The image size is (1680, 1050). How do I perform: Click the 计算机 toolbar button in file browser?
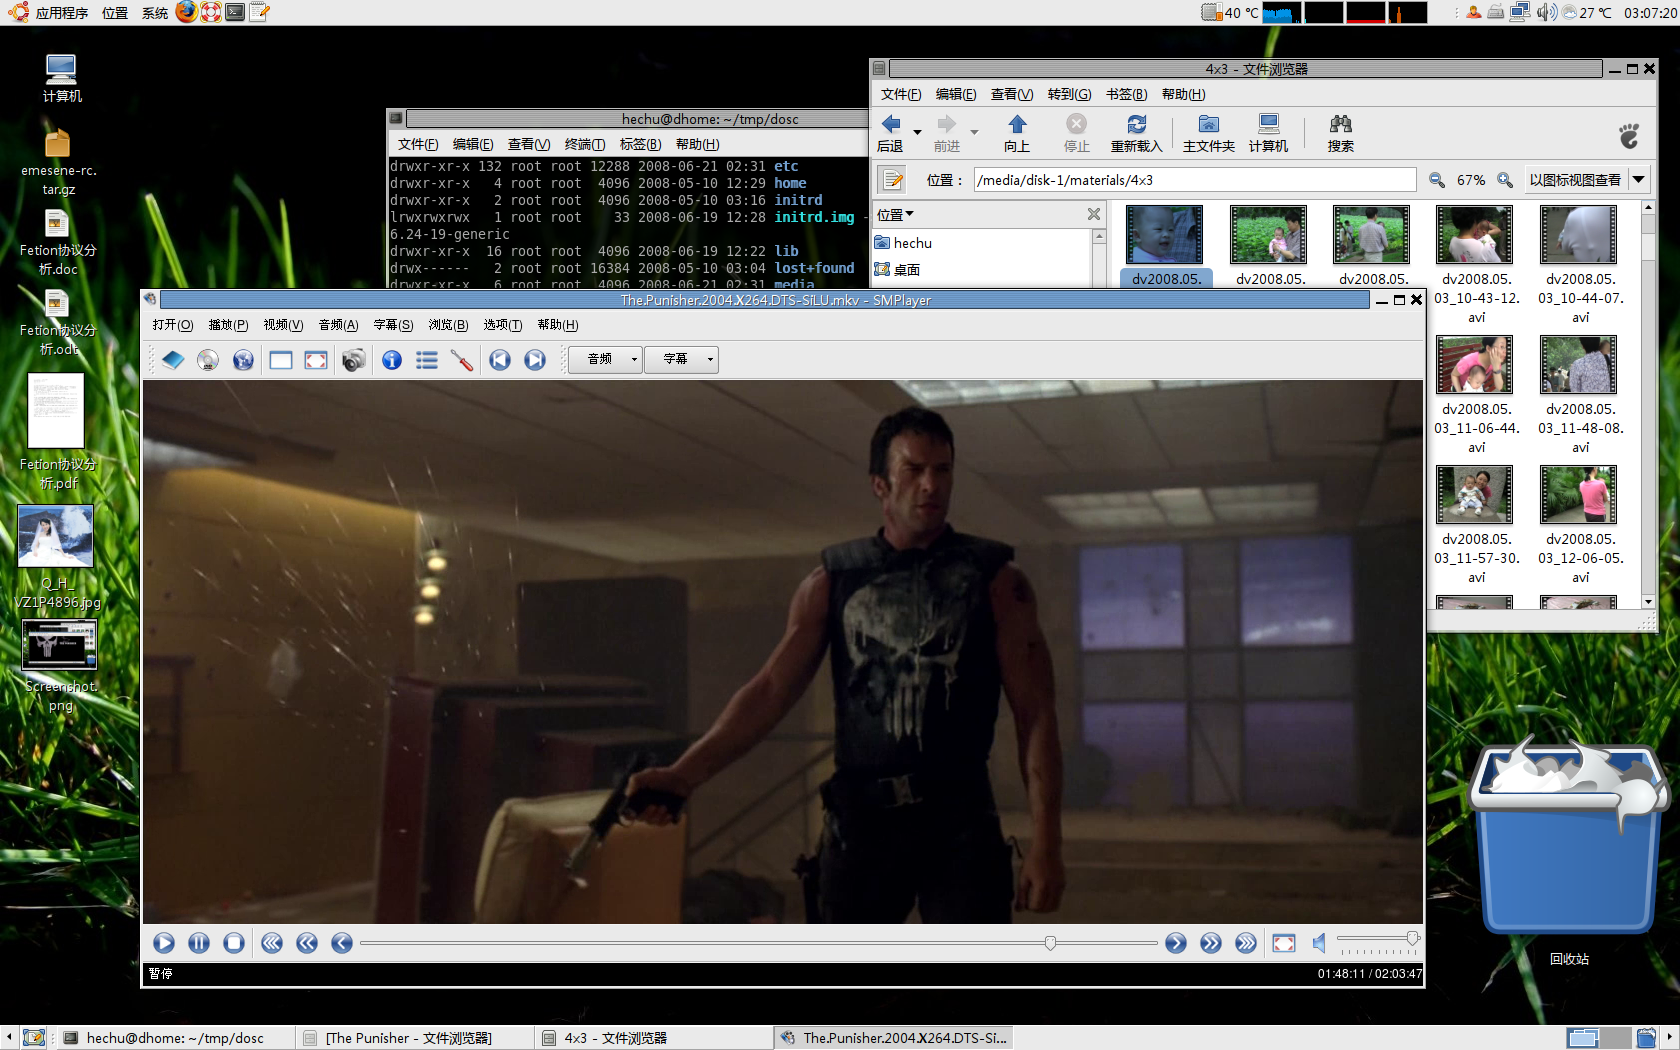[1268, 133]
